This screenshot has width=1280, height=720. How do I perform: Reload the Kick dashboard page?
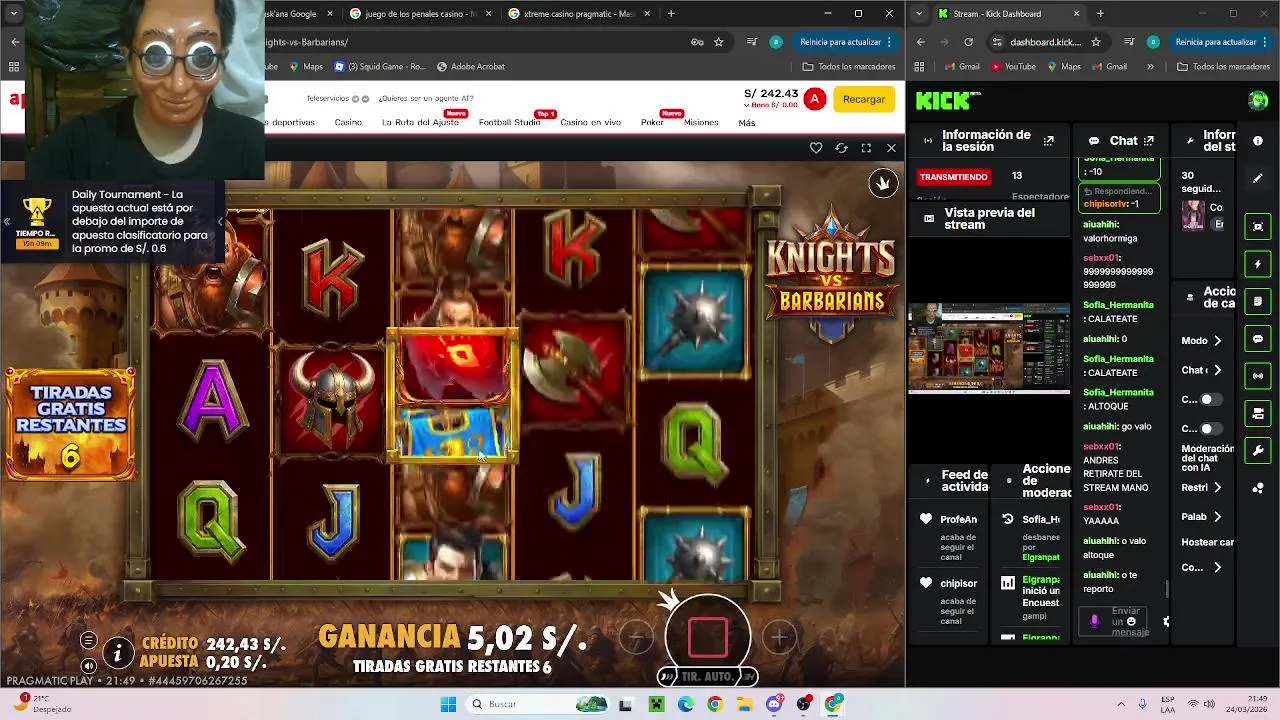coord(968,42)
